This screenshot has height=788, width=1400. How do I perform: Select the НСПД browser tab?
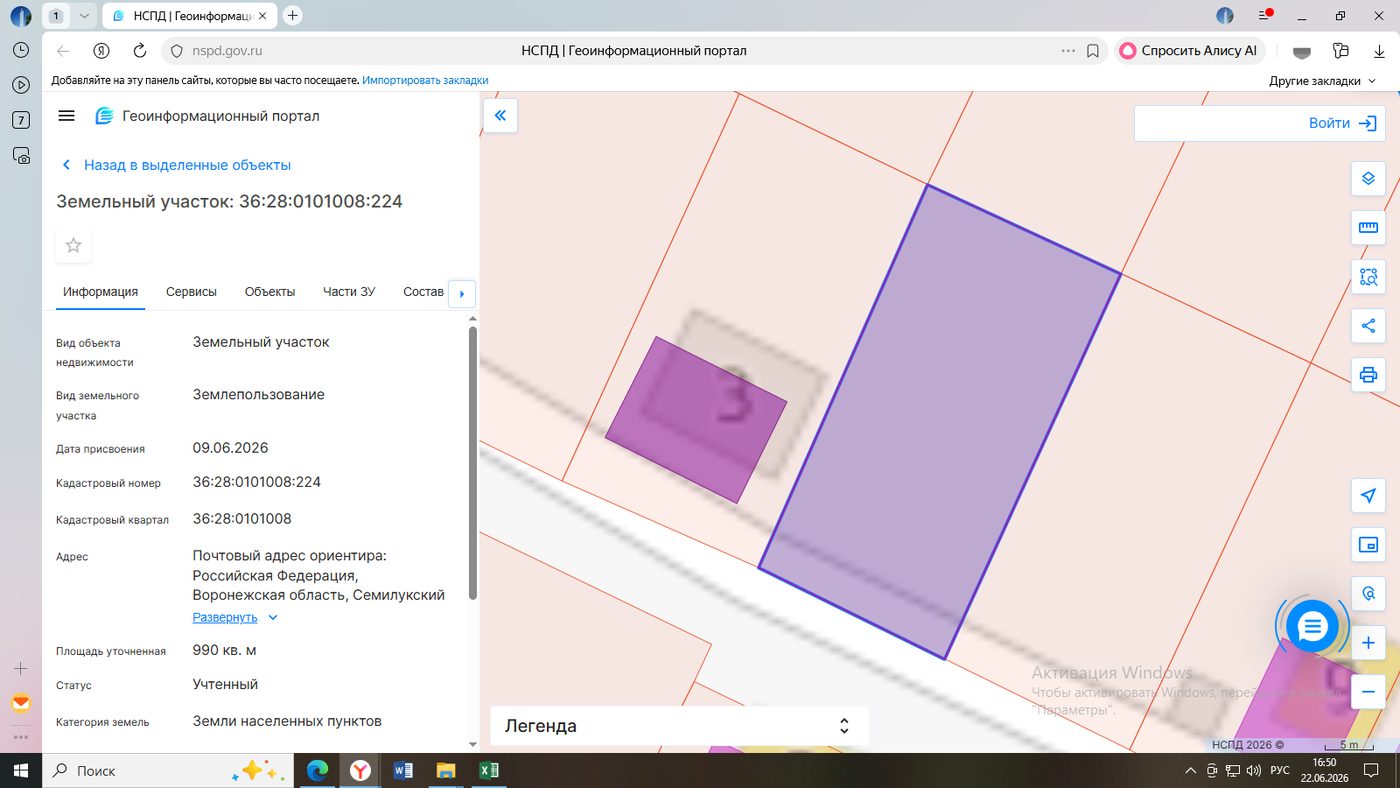pyautogui.click(x=191, y=16)
